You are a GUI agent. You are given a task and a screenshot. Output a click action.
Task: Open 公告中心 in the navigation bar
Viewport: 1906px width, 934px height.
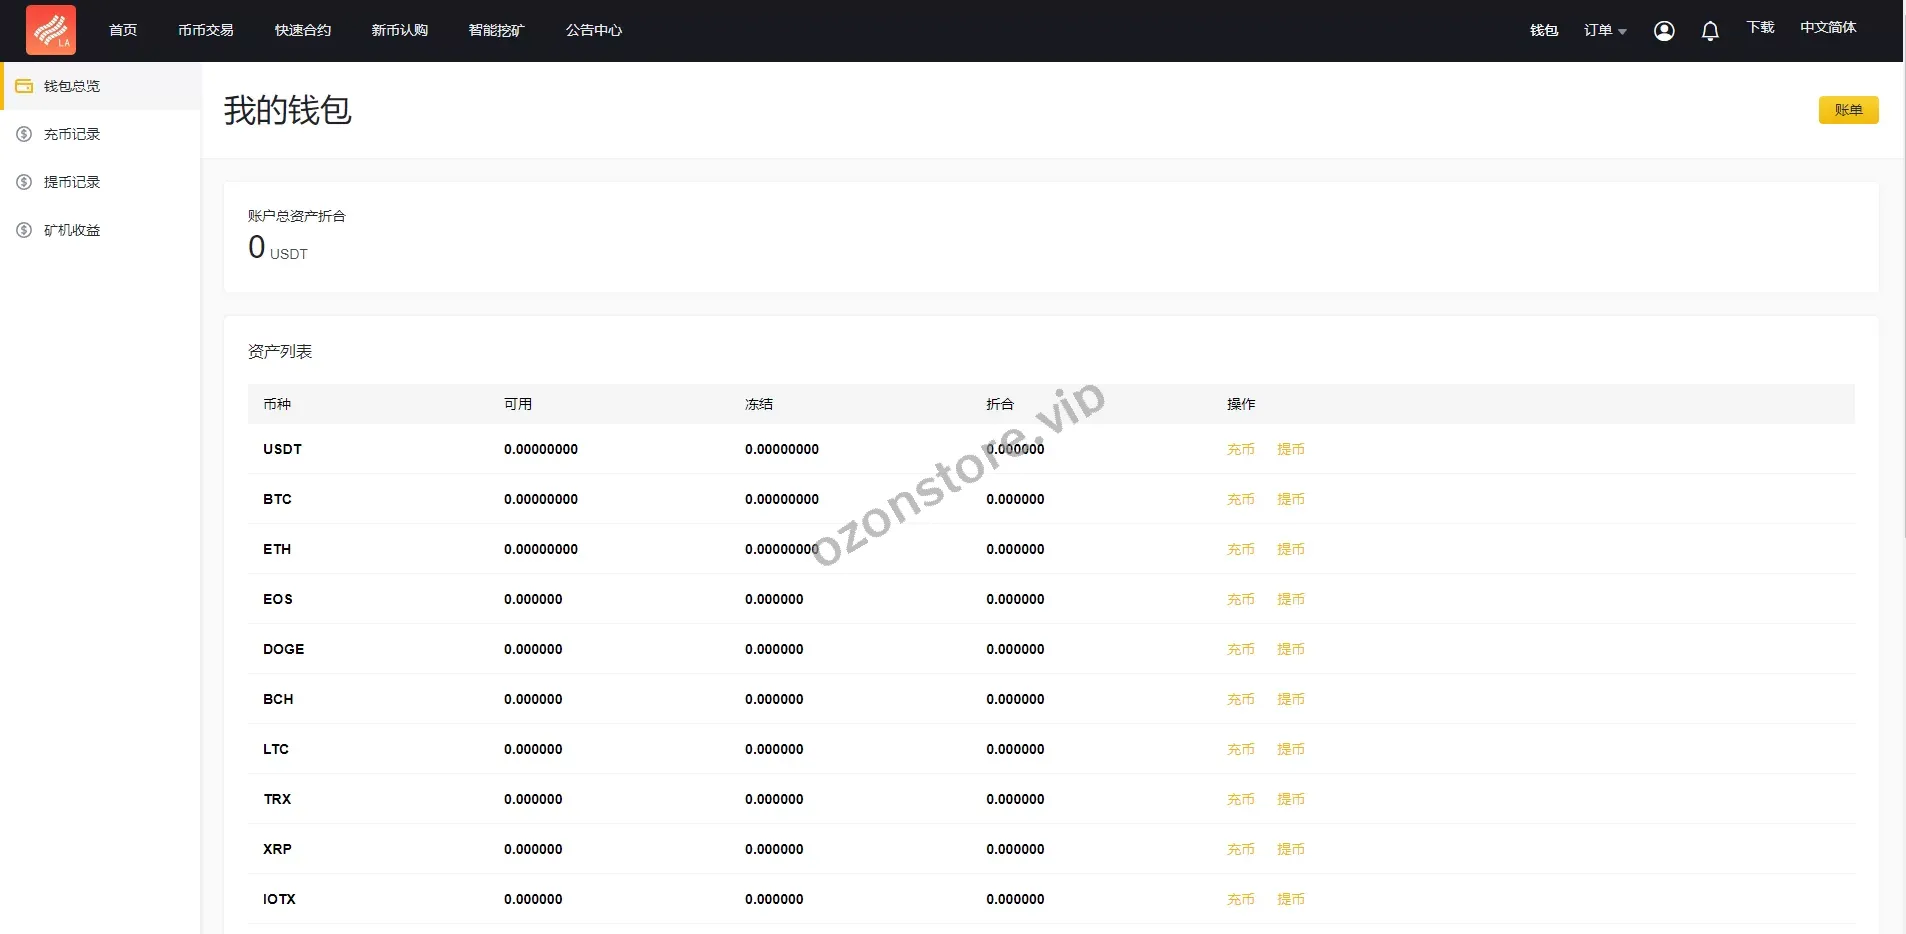[594, 31]
